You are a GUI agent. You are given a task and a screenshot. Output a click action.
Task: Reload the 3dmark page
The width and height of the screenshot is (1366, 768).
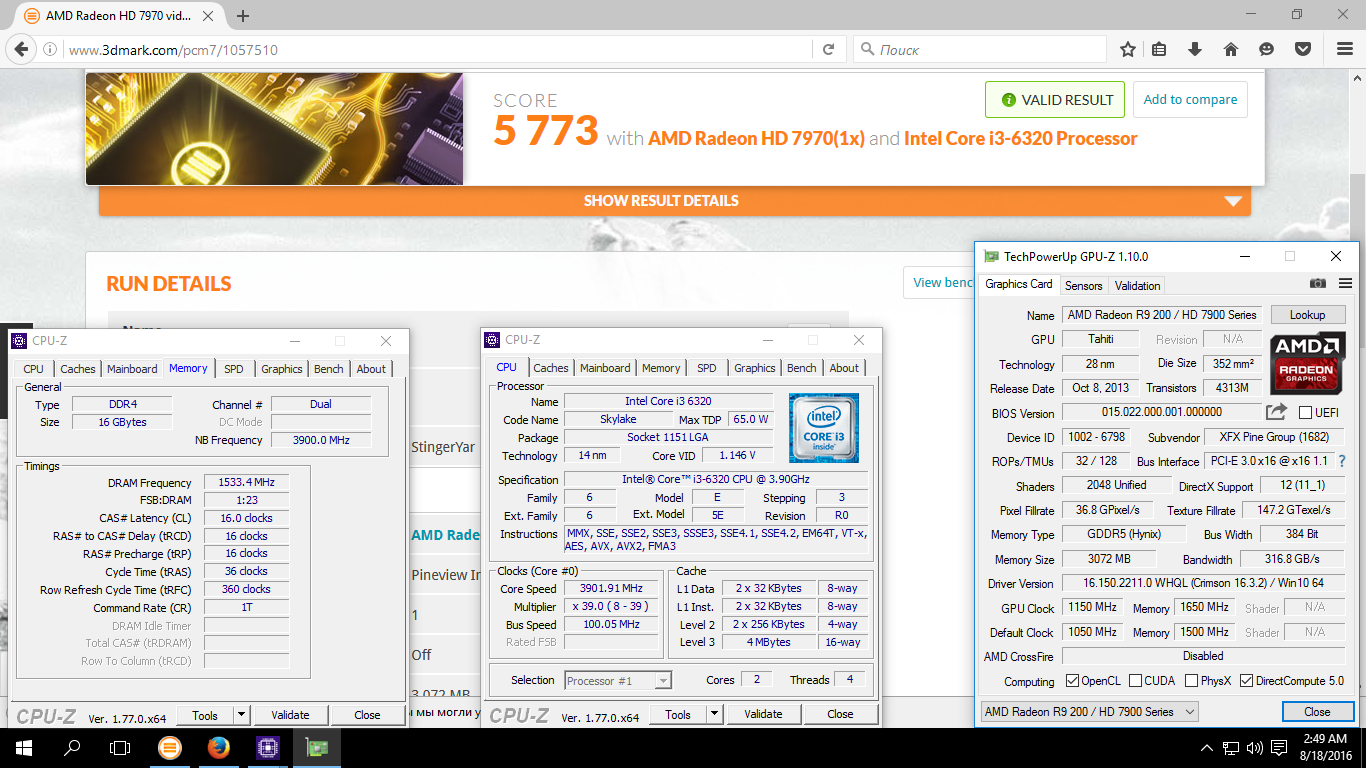point(828,49)
